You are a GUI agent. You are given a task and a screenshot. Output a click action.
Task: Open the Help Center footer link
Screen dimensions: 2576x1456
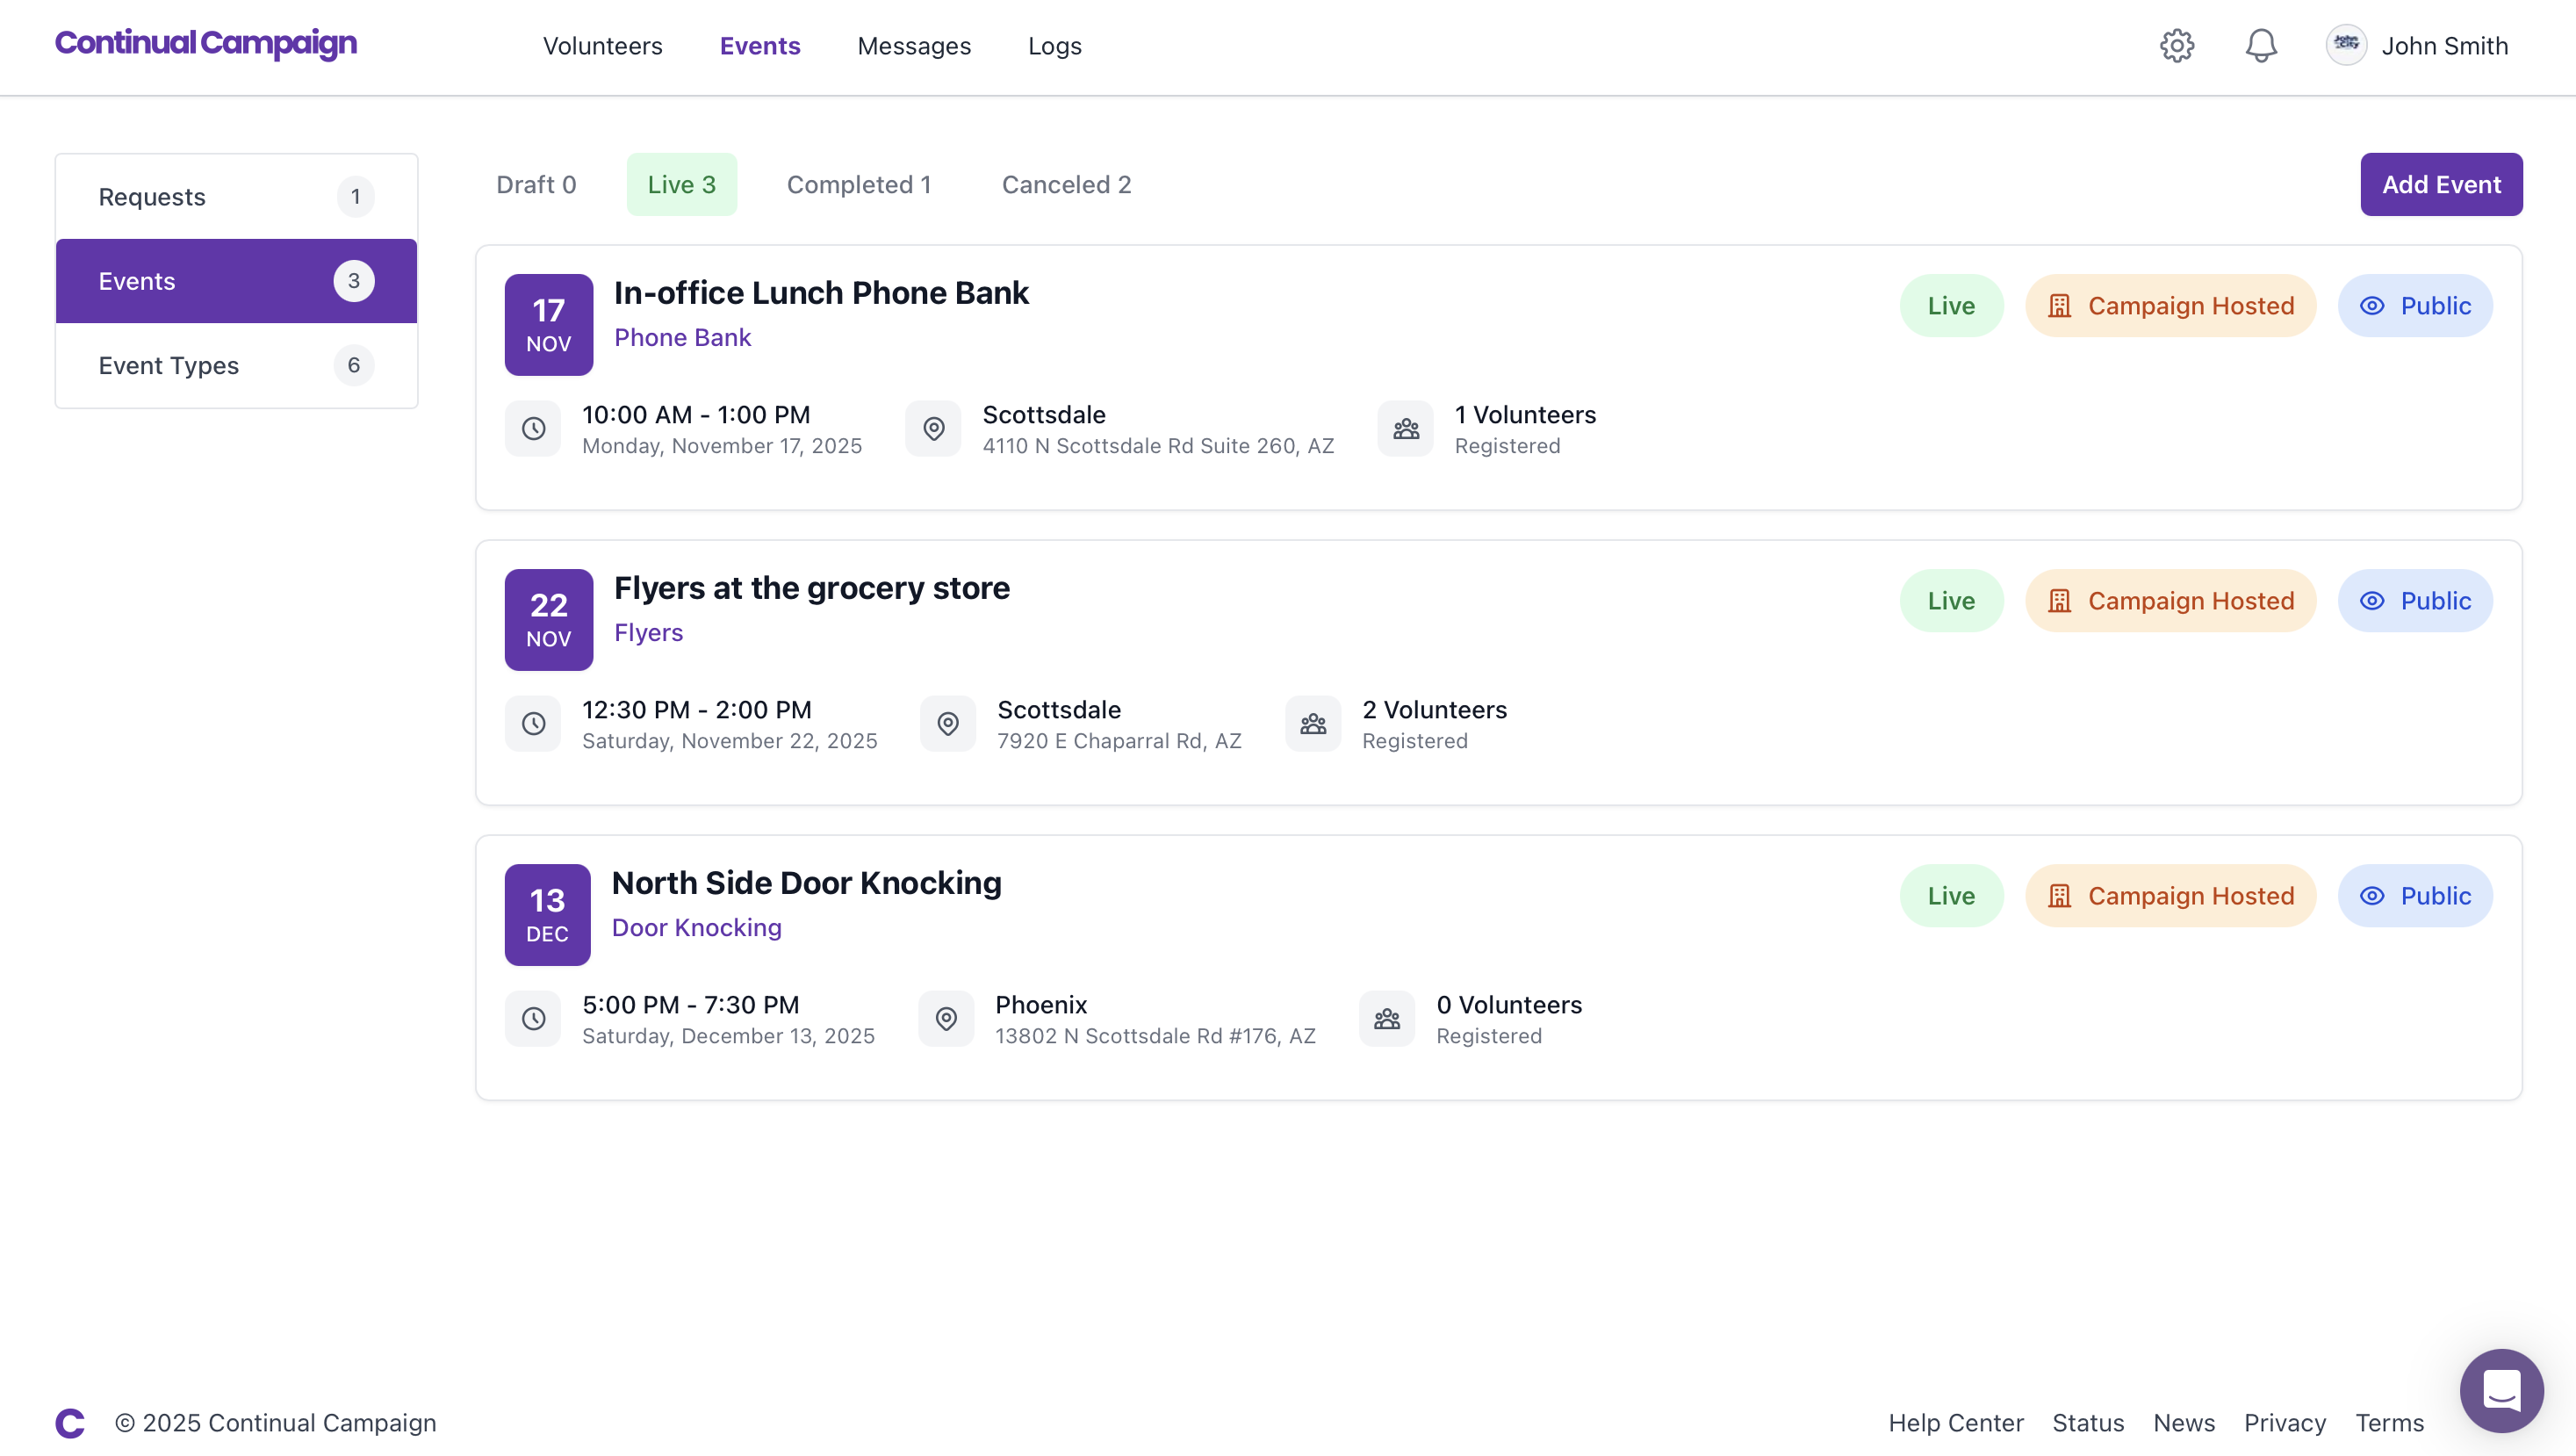click(x=1955, y=1422)
